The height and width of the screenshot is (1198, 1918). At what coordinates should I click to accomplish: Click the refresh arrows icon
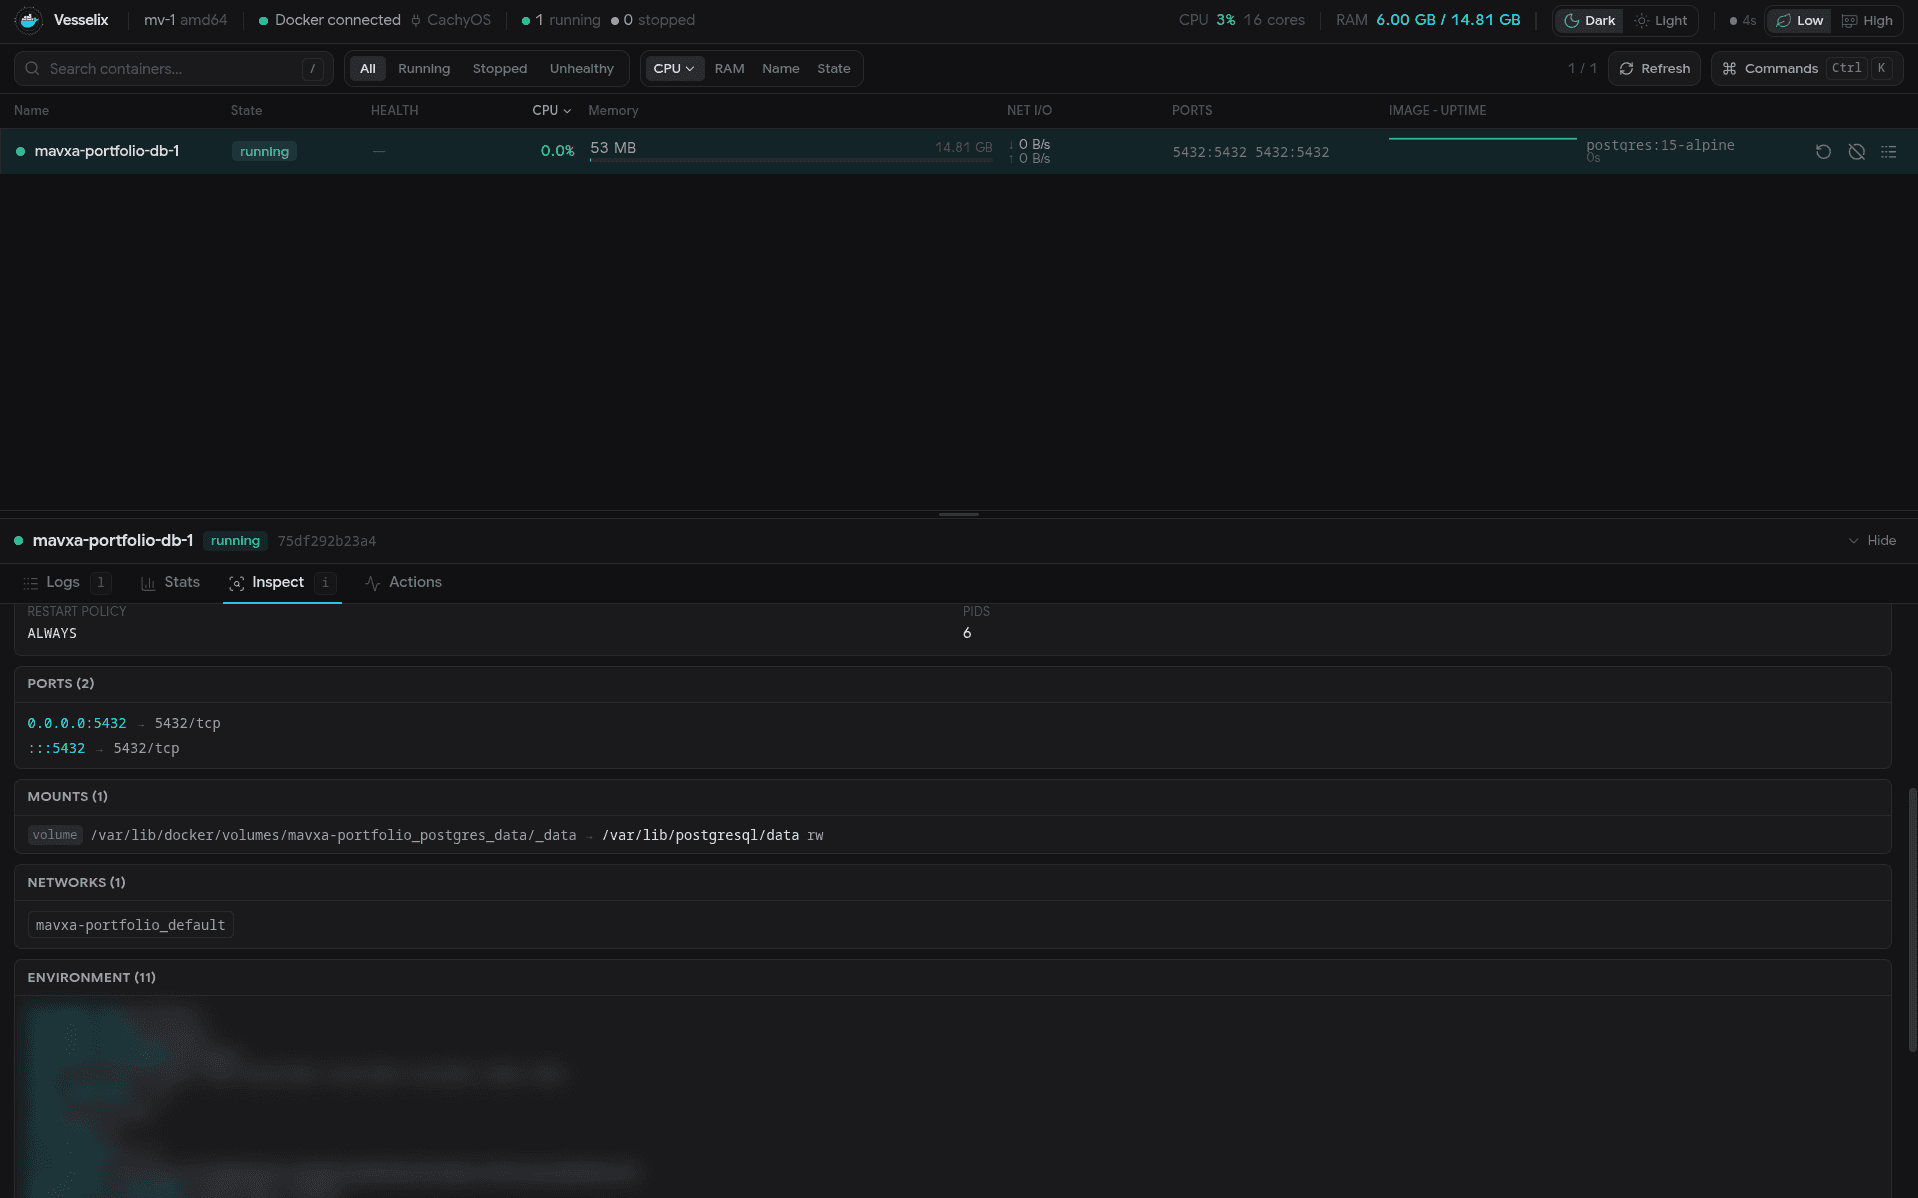(1626, 69)
